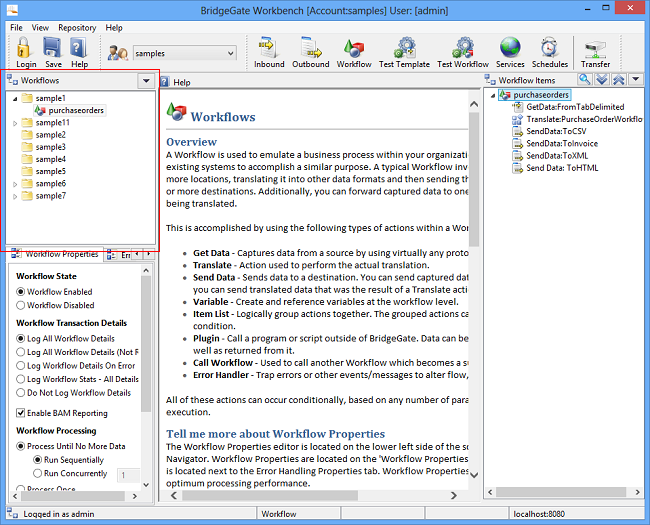Screen dimensions: 650x525
Task: Select SendData:ToCSV workflow item
Action: tap(556, 131)
